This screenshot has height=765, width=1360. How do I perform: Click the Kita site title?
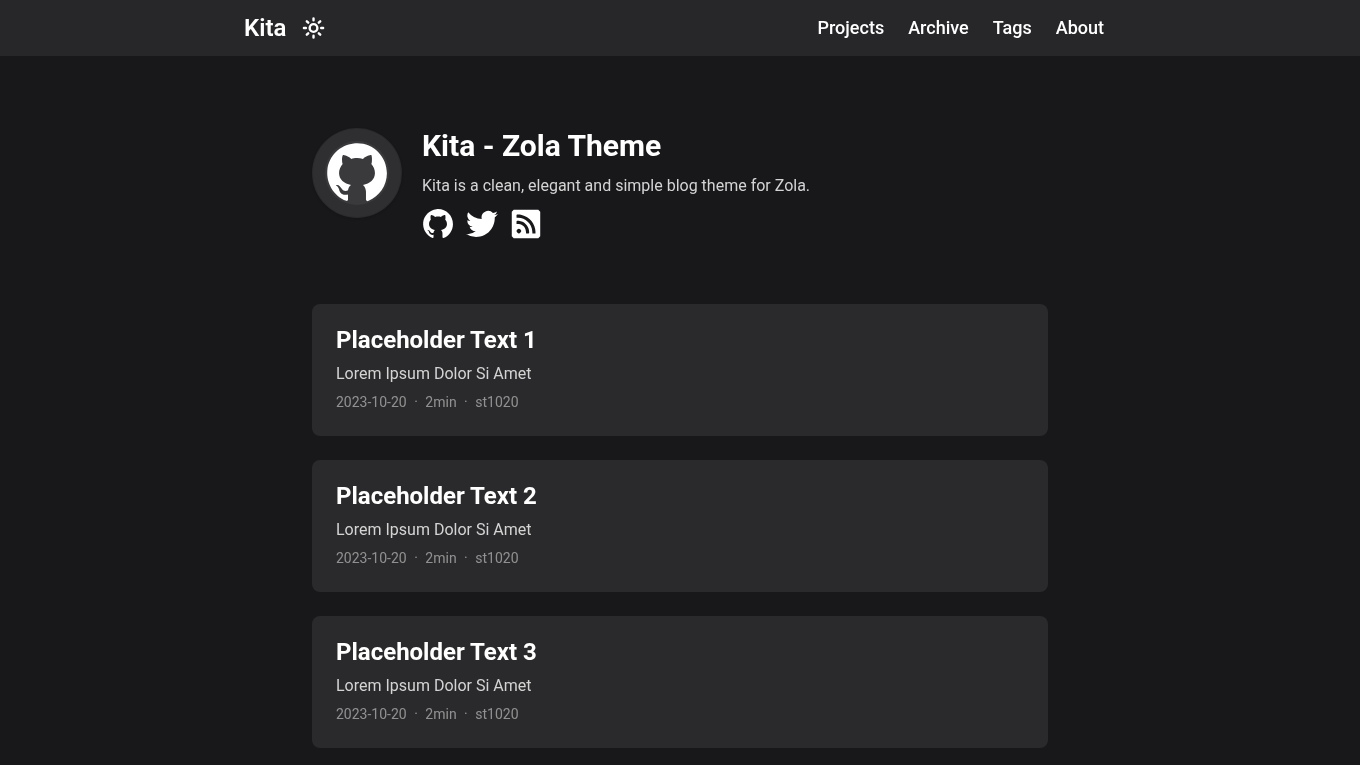click(x=265, y=28)
